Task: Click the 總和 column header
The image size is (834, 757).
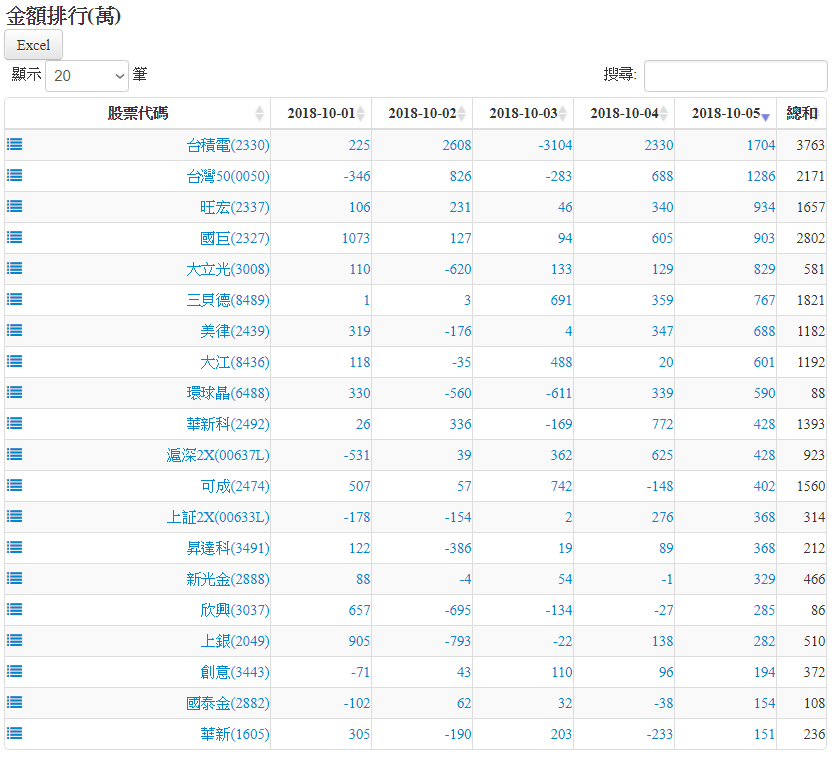Action: [802, 114]
